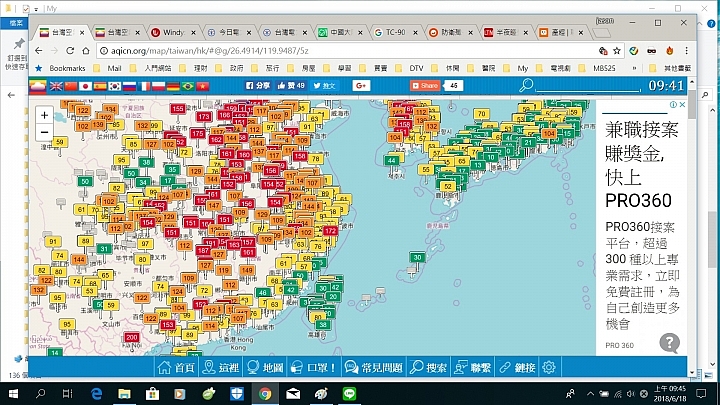Pick the South Korea flag icon

(x=115, y=86)
